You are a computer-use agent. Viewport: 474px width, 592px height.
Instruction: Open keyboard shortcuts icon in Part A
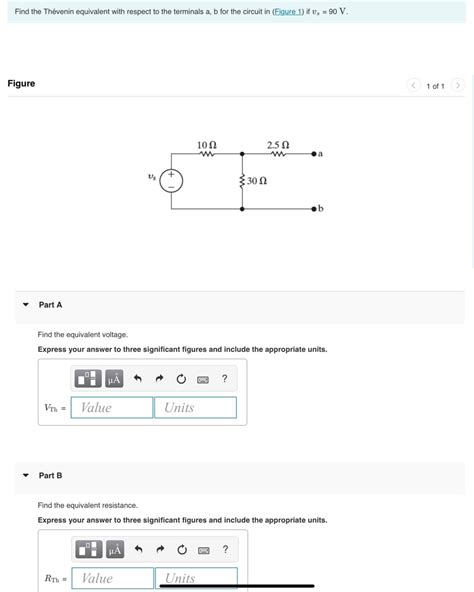coord(203,380)
